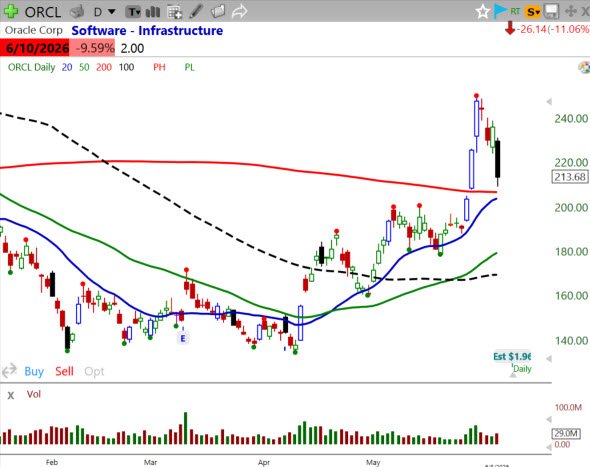Image resolution: width=590 pixels, height=467 pixels.
Task: Click the ORCL Daily legend label
Action: tap(31, 67)
